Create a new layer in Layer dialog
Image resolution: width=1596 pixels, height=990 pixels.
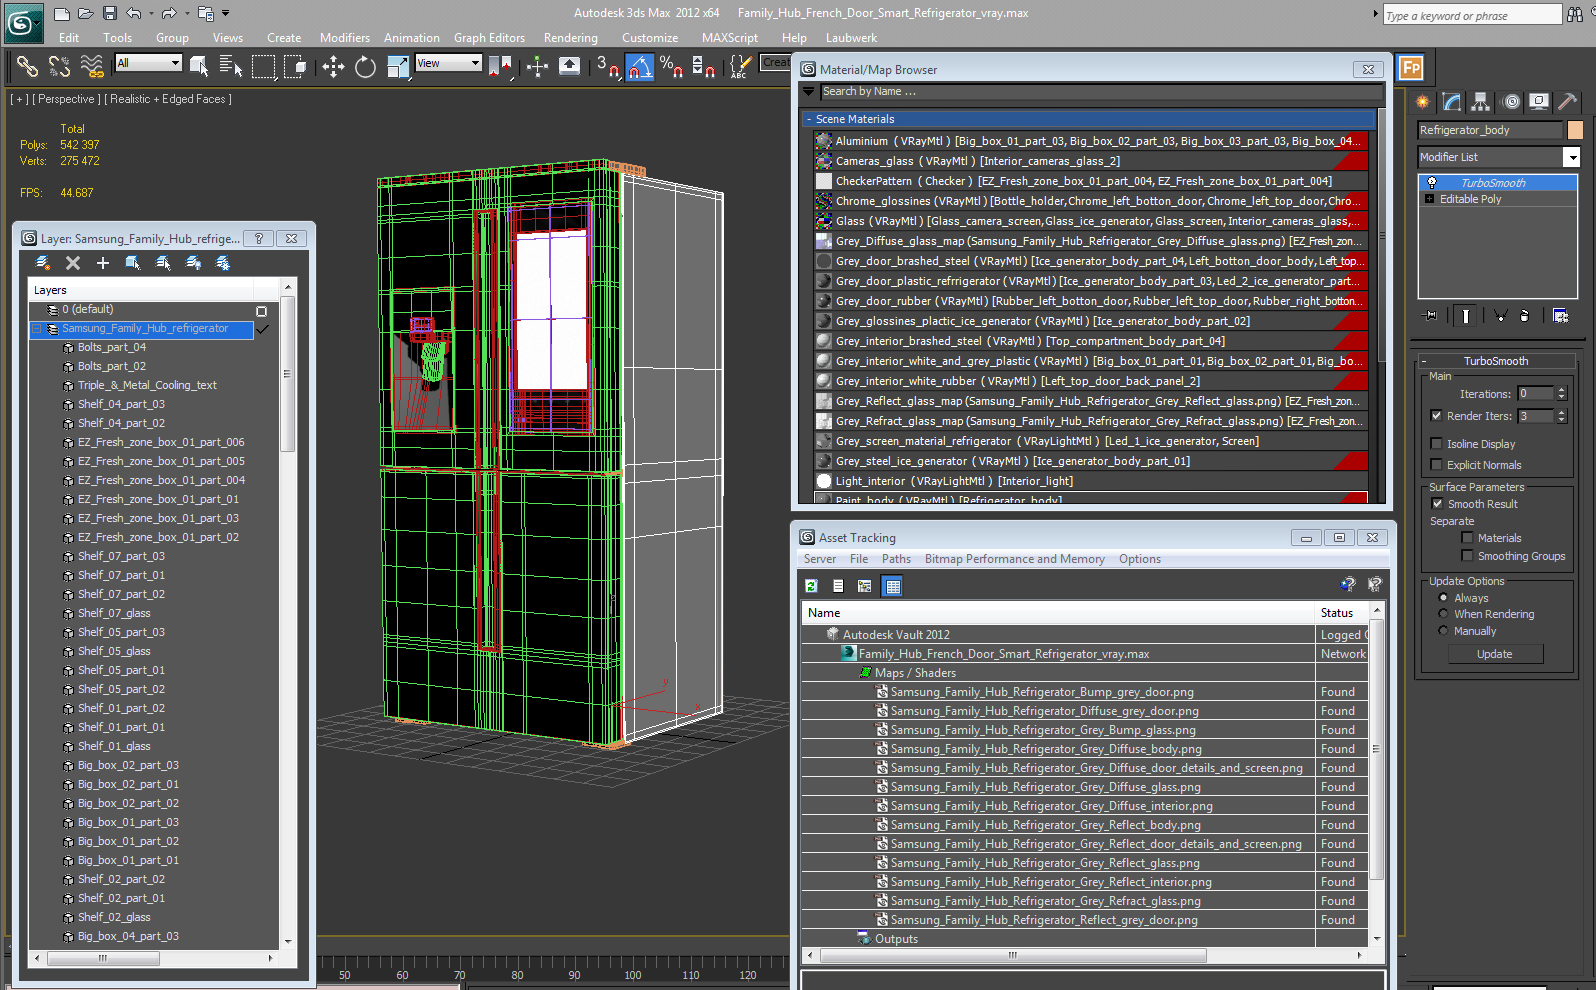click(x=43, y=263)
